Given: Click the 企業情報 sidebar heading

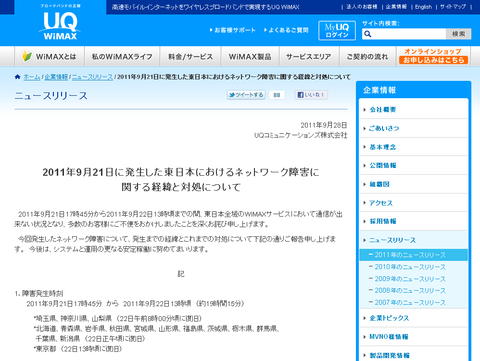Looking at the screenshot, I should click(379, 90).
